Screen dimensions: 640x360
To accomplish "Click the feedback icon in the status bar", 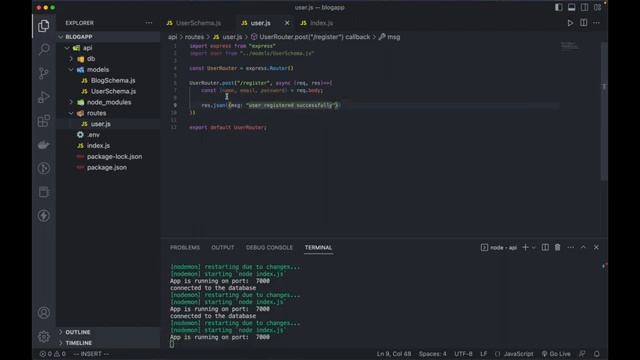I will (582, 354).
